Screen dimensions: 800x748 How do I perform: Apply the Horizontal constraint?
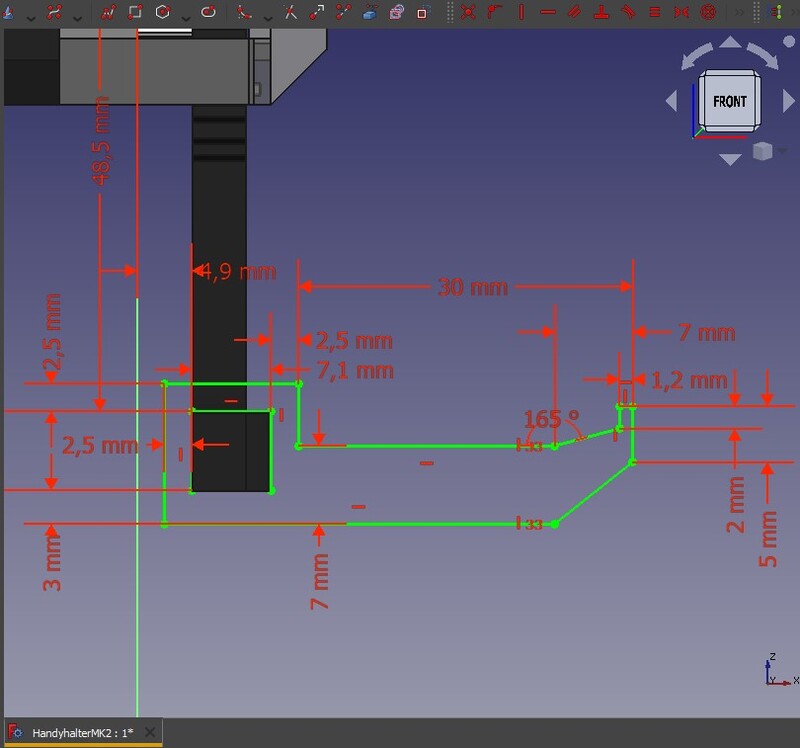pos(548,12)
